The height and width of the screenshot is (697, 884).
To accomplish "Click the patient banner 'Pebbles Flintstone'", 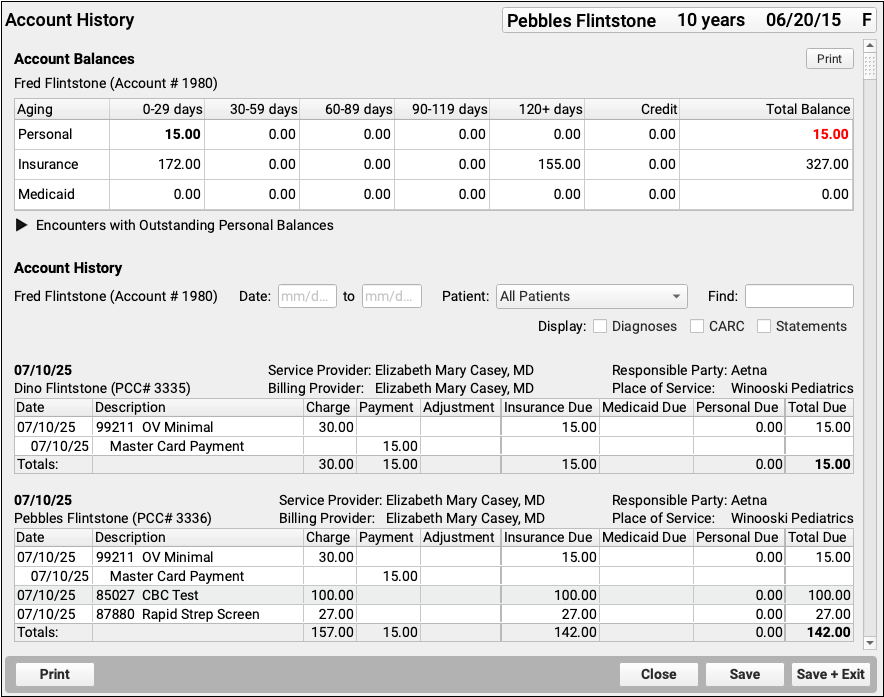I will (581, 21).
